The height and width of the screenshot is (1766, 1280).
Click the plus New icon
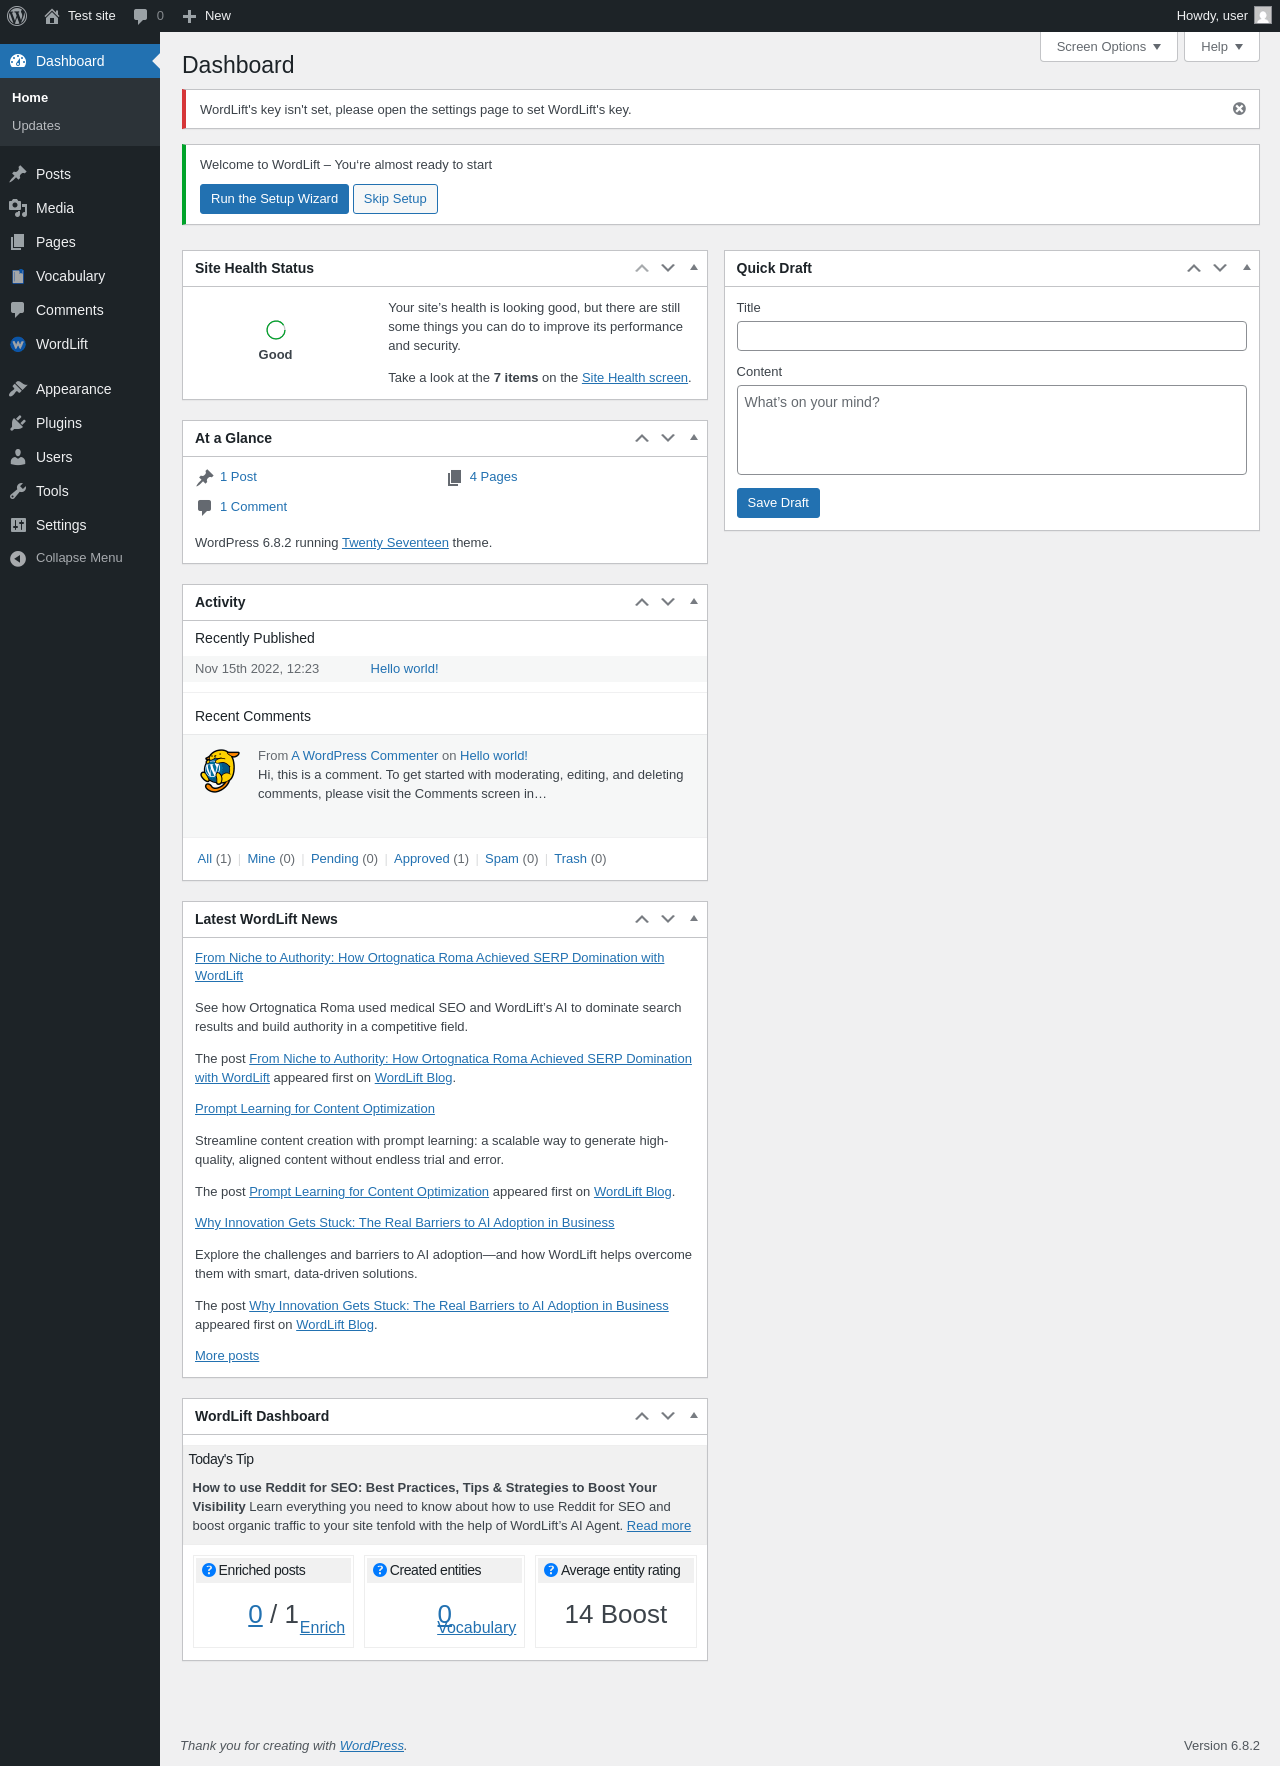(189, 16)
